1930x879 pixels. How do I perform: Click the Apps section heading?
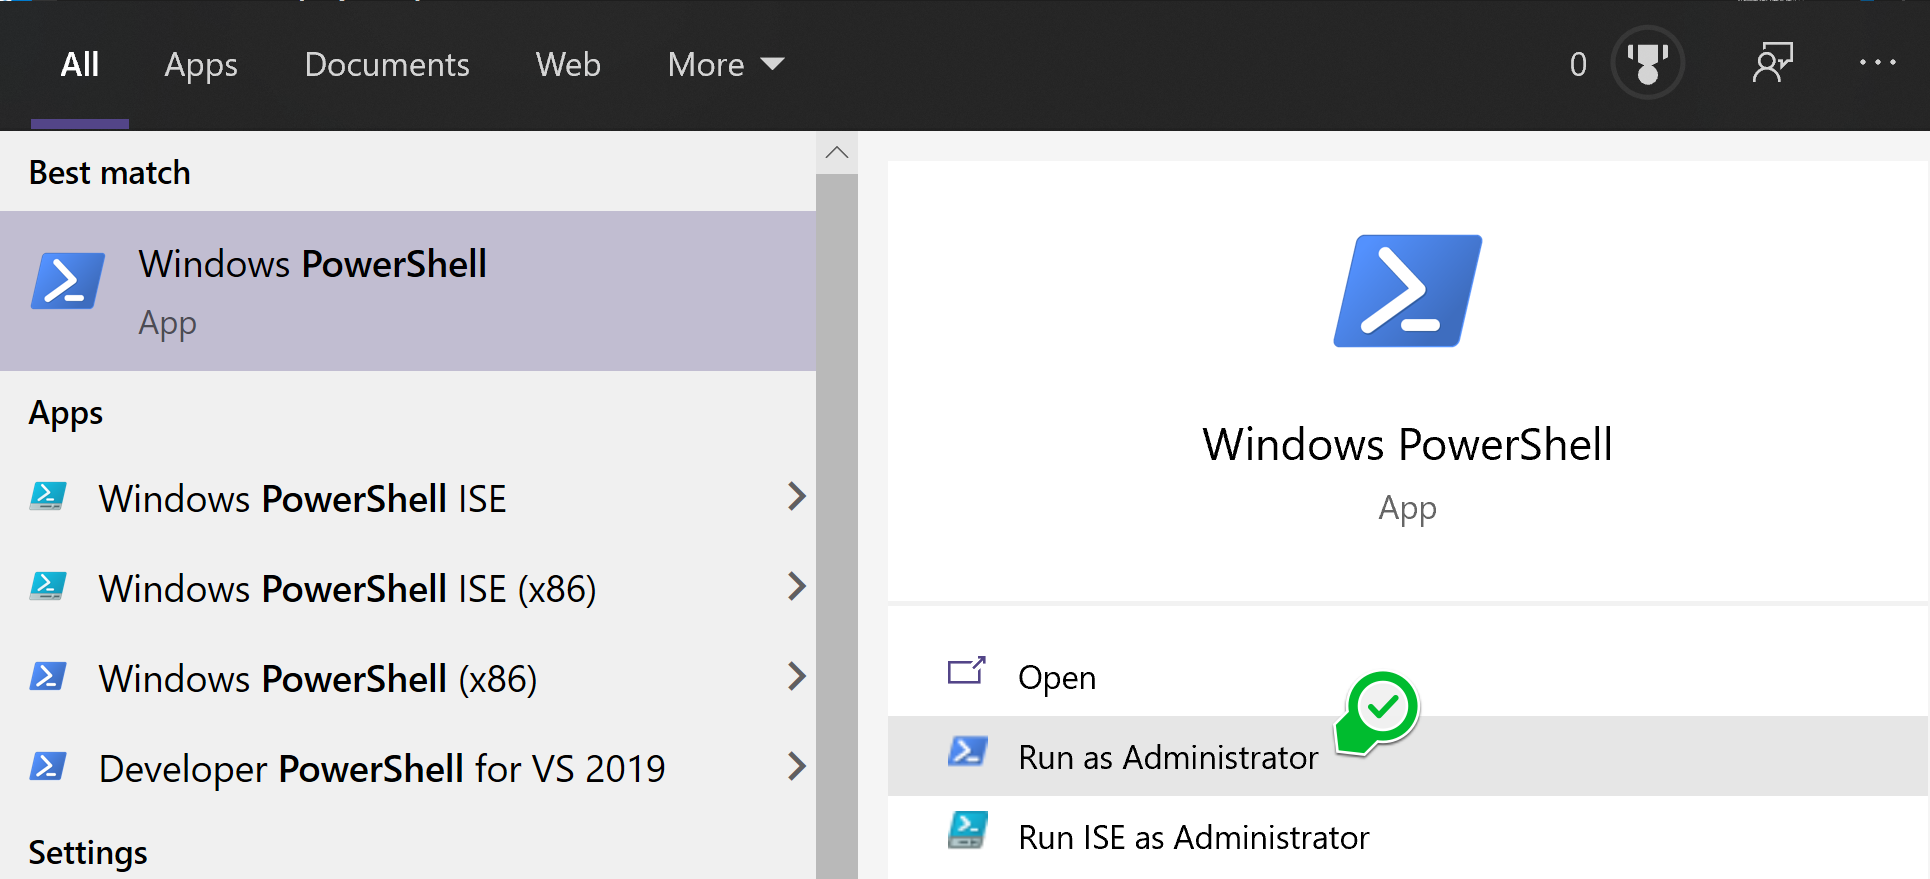click(x=66, y=414)
